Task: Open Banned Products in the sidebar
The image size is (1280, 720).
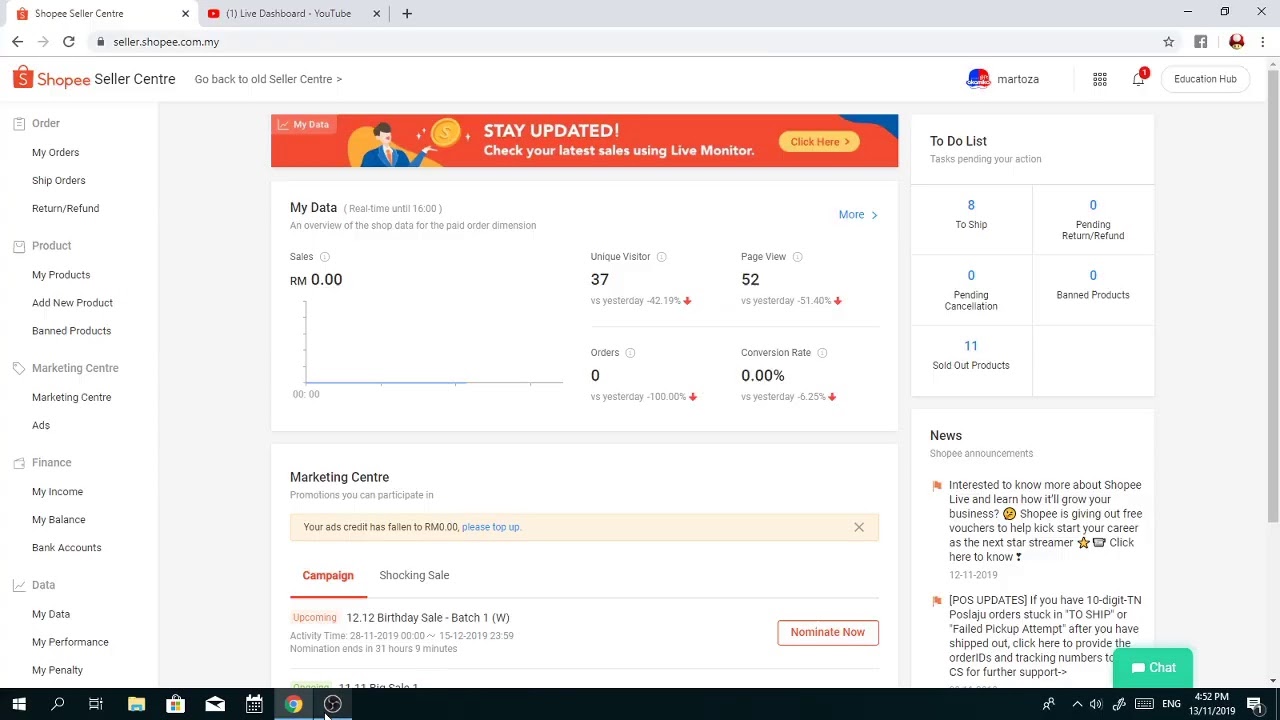Action: [x=71, y=331]
